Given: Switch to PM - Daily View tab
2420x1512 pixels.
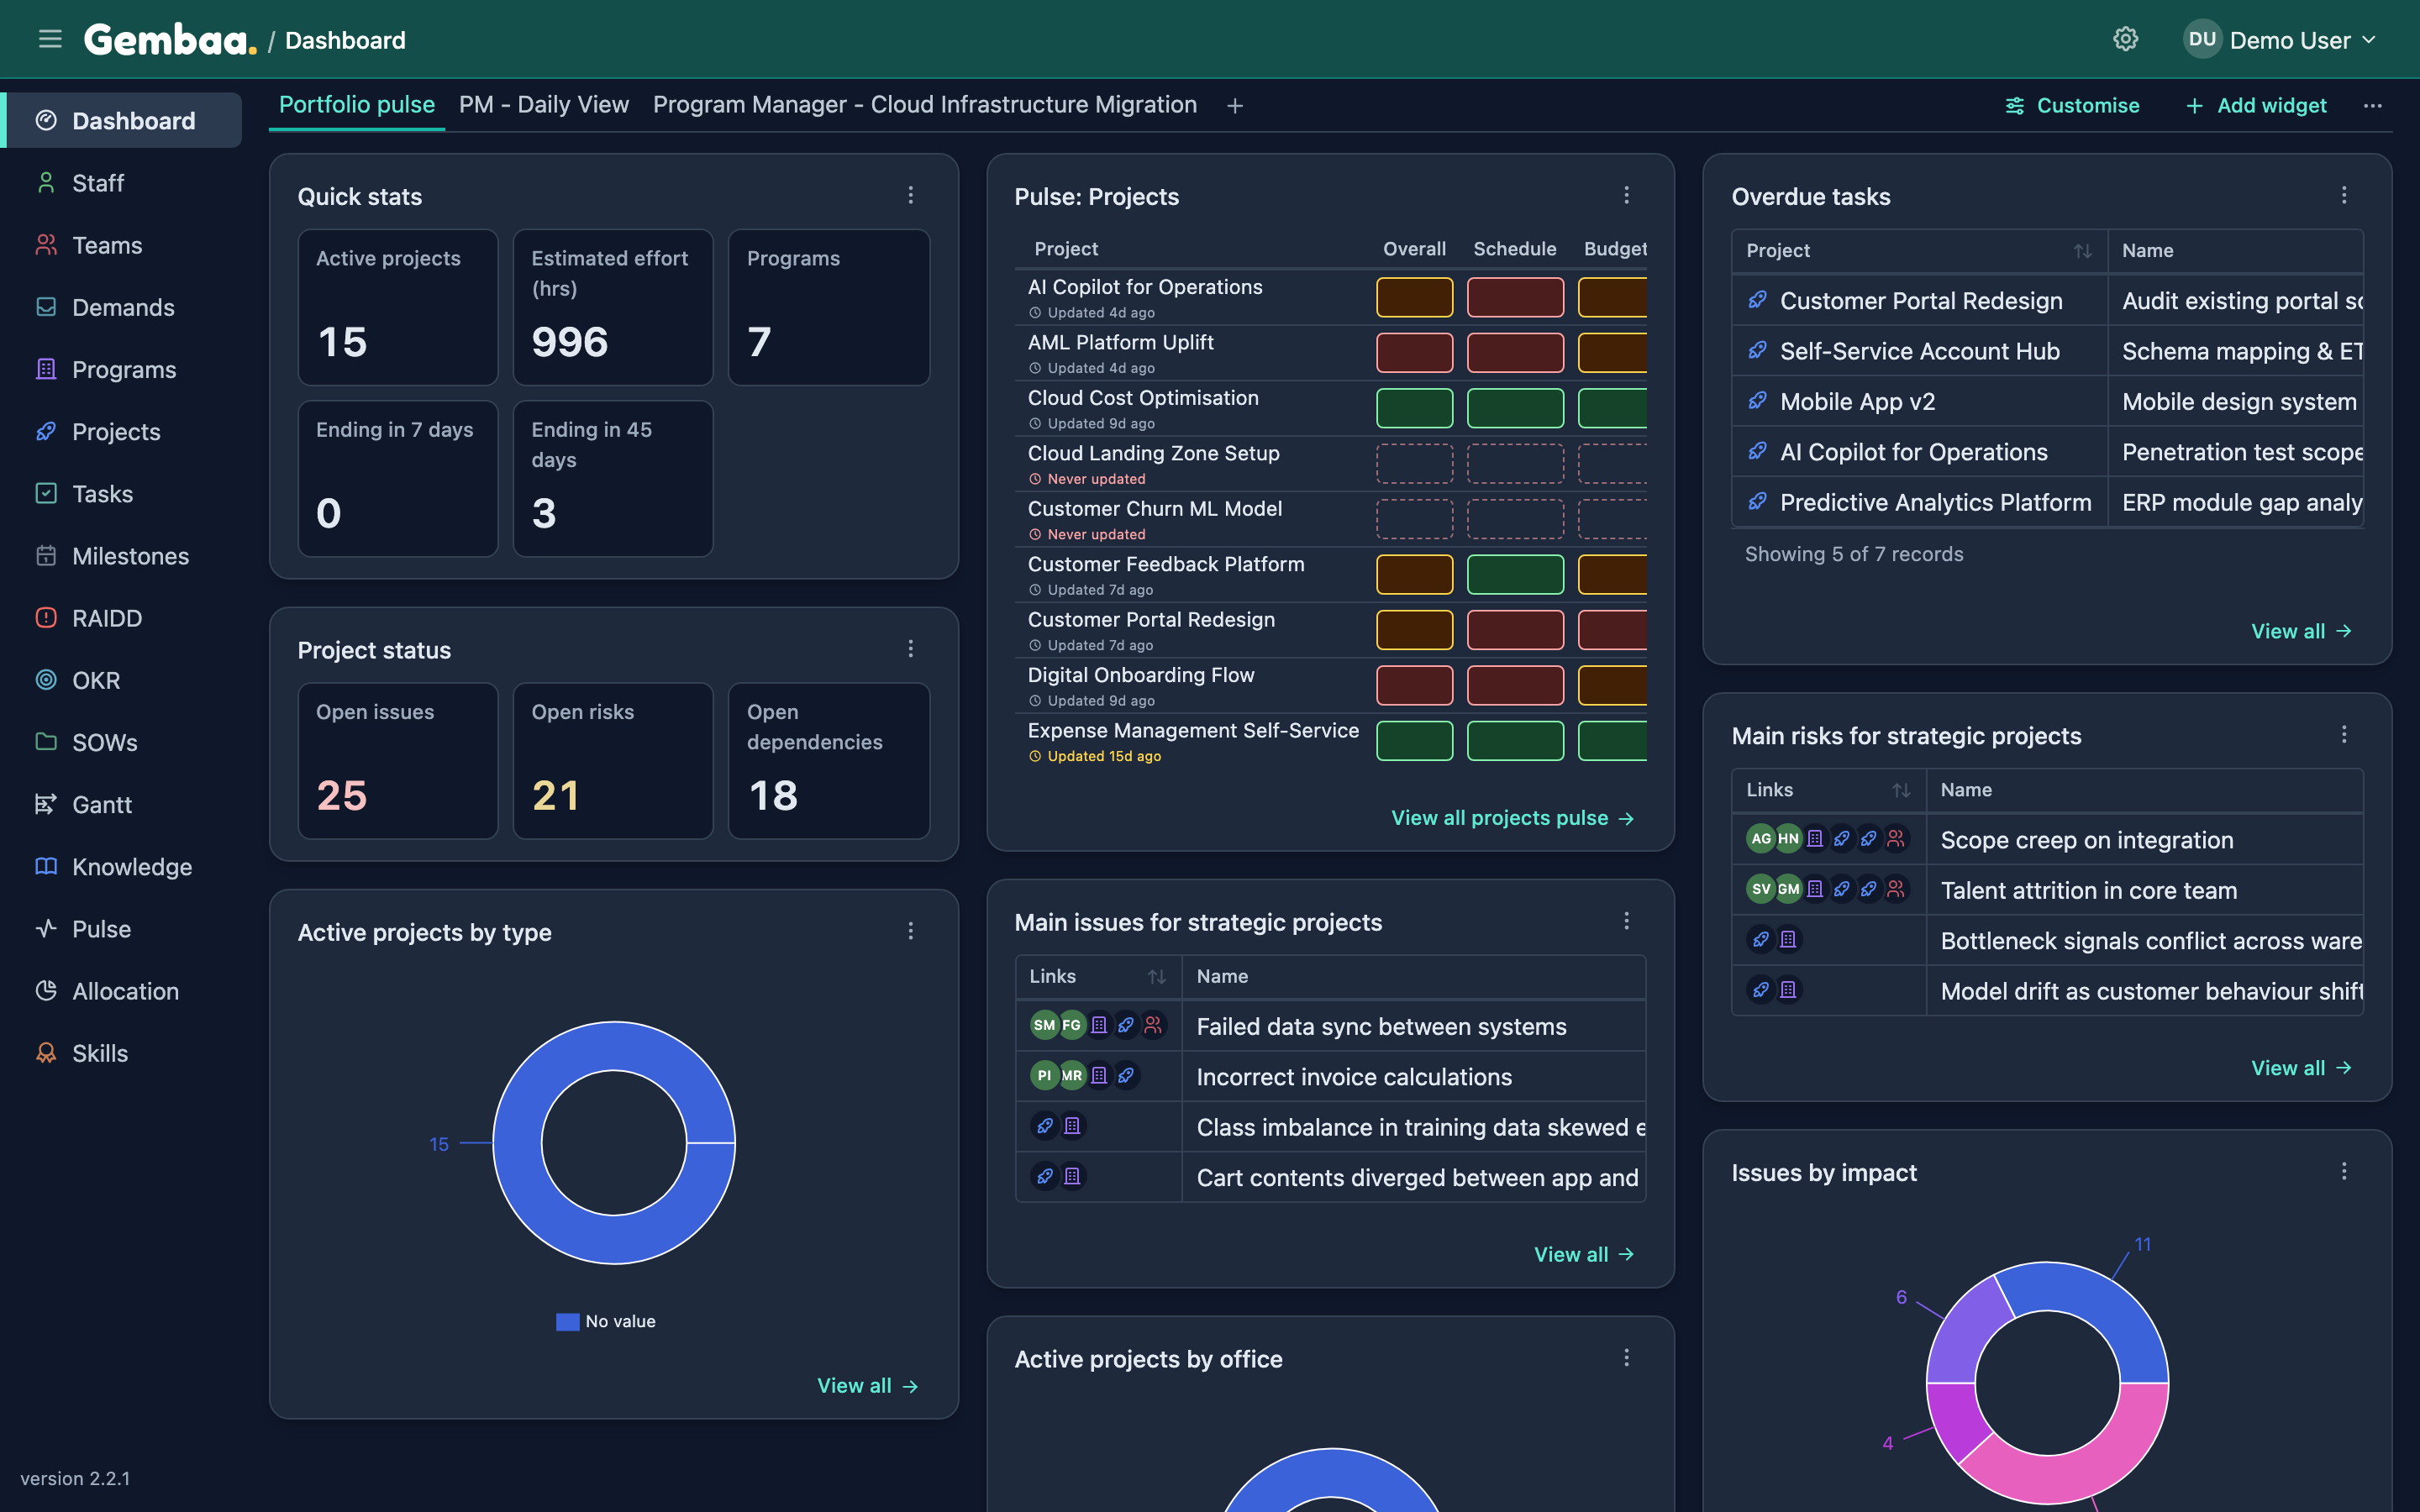Looking at the screenshot, I should point(543,105).
